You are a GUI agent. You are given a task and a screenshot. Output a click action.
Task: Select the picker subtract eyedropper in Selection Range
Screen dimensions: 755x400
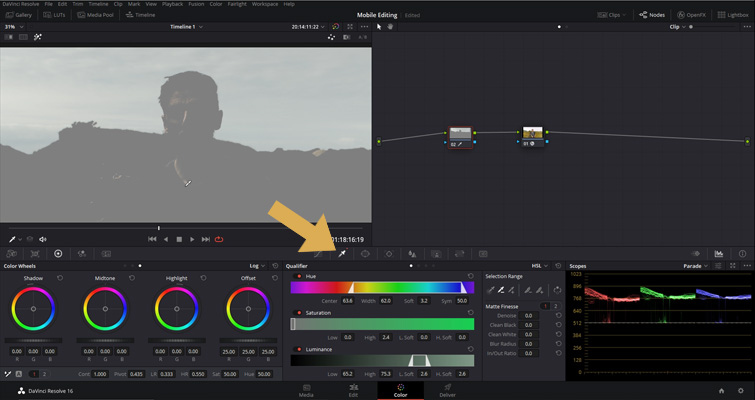(x=501, y=290)
